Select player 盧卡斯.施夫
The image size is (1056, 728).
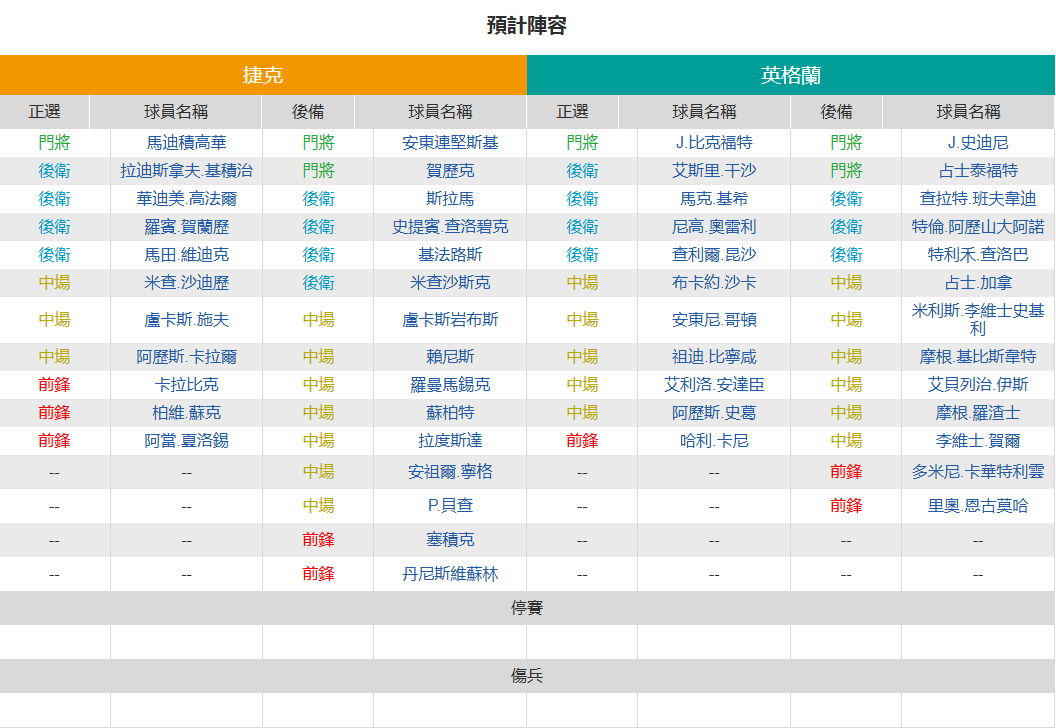tap(187, 320)
